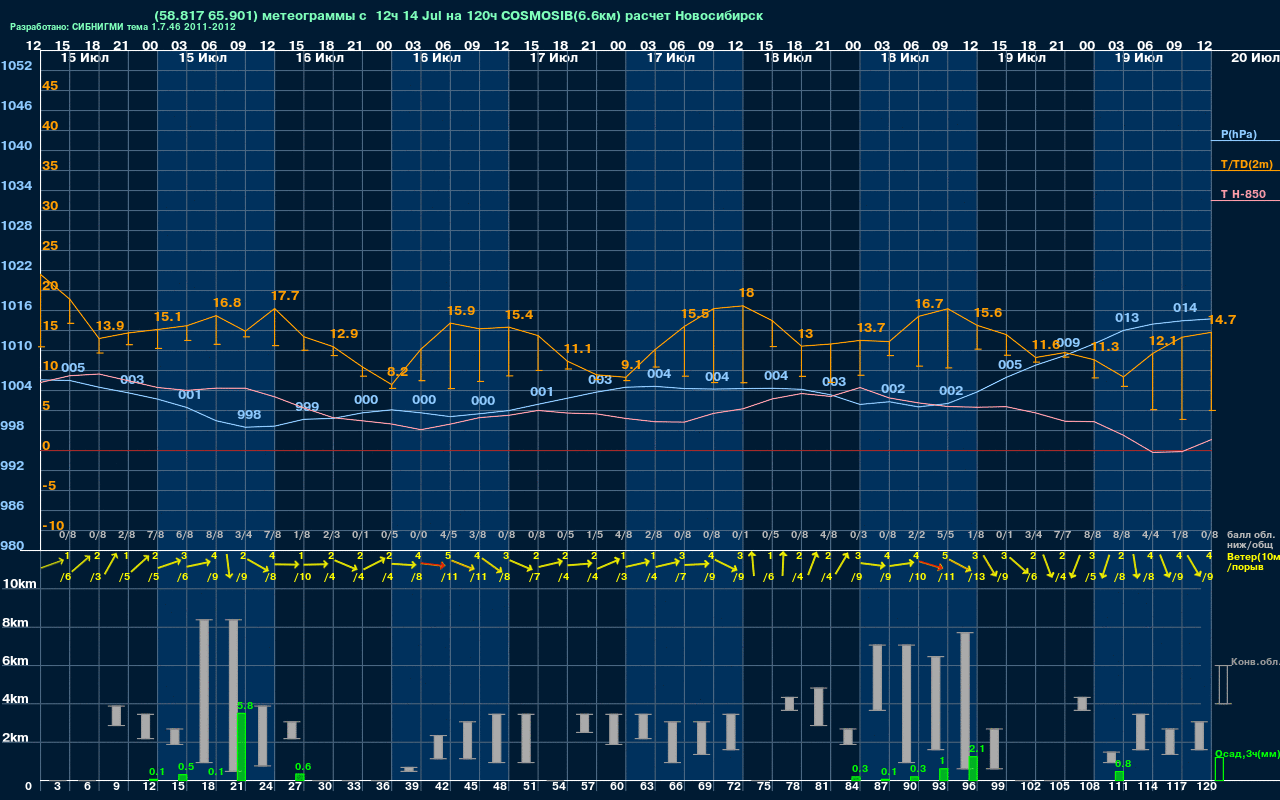This screenshot has height=800, width=1280.
Task: Click the temperature value 12.9
Action: coord(344,334)
